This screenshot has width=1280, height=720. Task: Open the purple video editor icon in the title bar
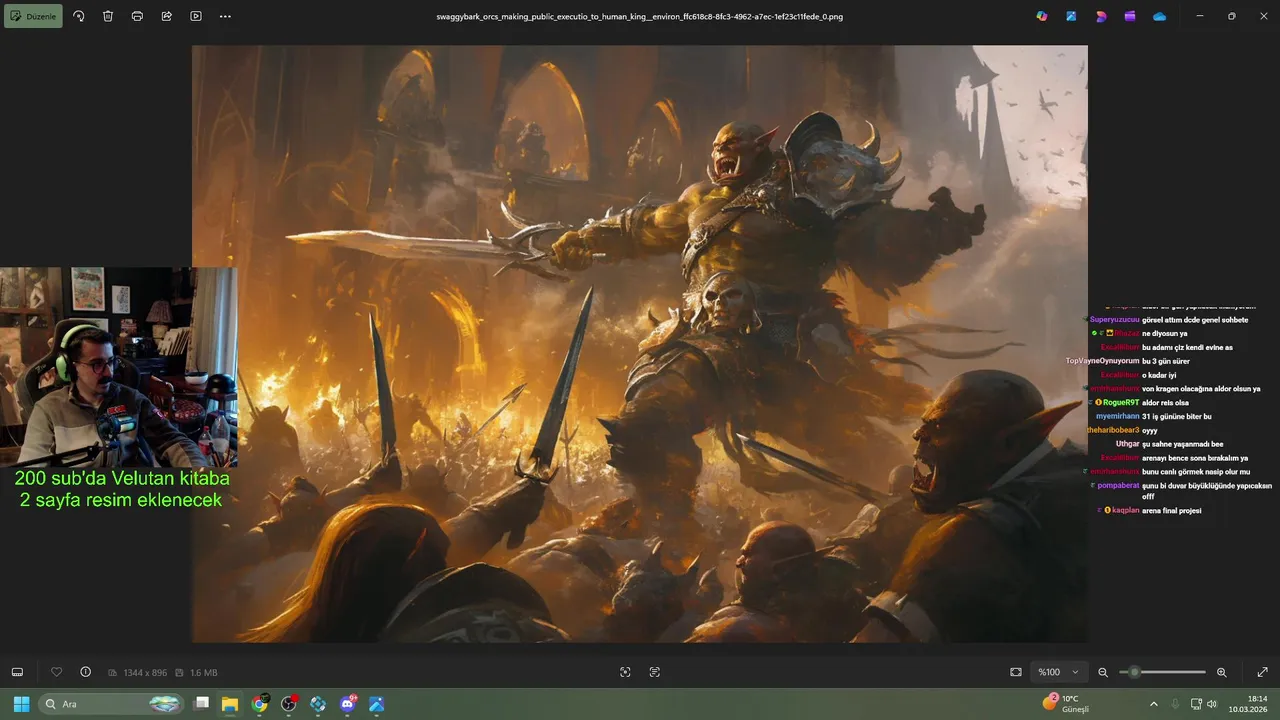pos(1130,16)
